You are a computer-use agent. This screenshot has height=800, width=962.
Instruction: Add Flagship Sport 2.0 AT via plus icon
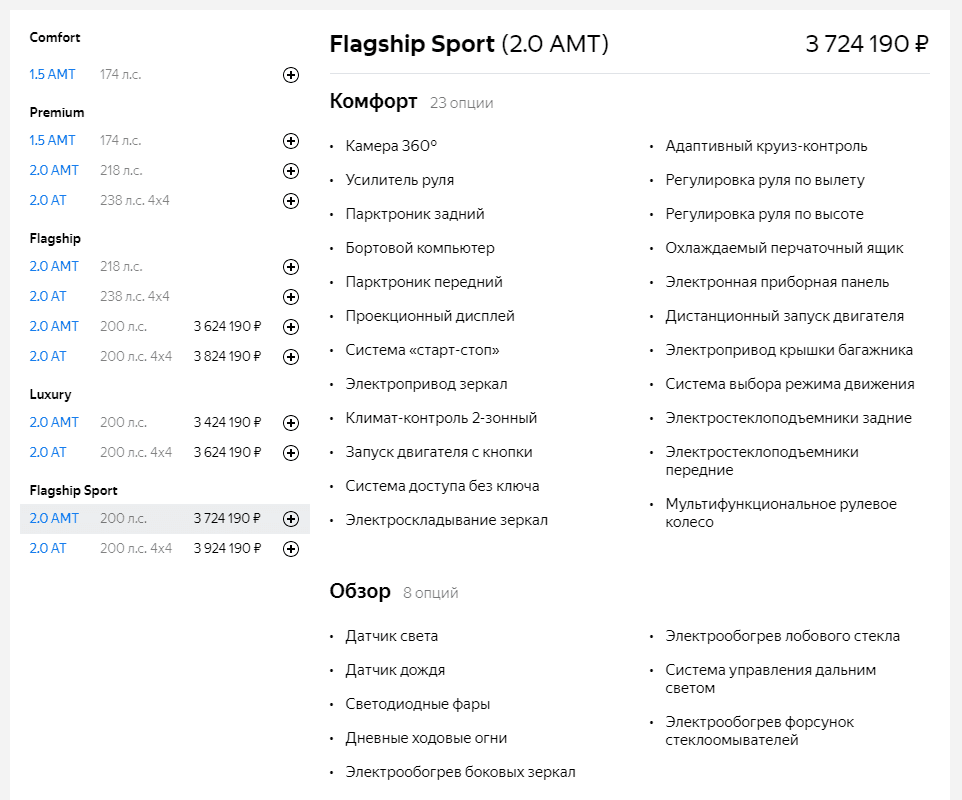pos(291,549)
